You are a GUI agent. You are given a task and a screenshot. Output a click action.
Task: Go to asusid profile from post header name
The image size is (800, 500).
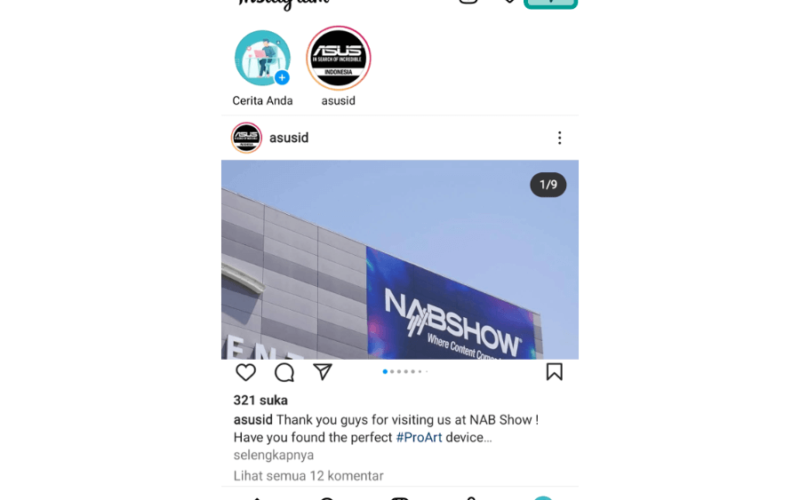tap(289, 138)
